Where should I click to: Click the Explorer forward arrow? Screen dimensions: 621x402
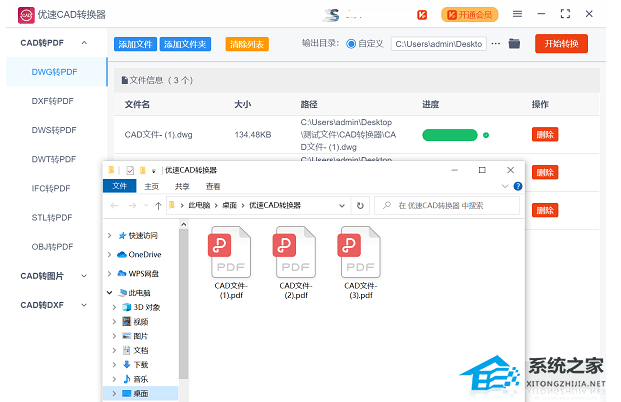pos(132,206)
